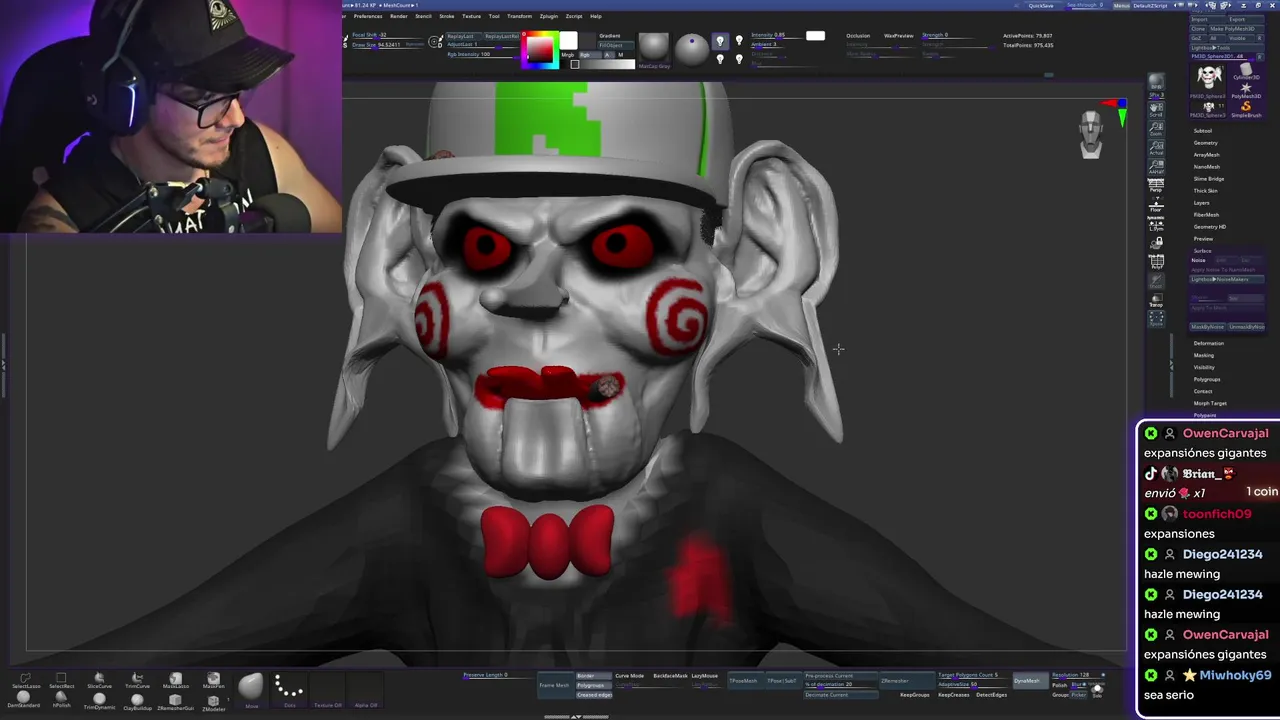Expand the Geometry palette section
The width and height of the screenshot is (1280, 720).
click(x=1206, y=143)
